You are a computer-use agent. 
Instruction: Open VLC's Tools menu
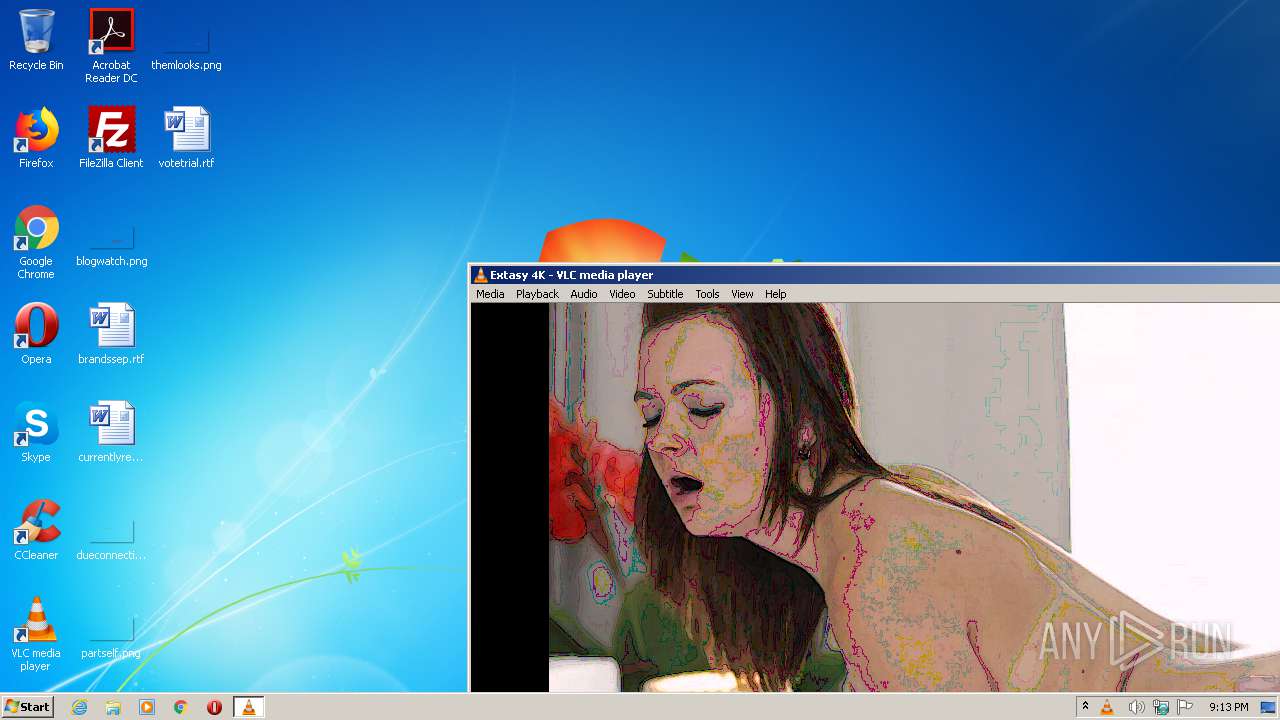click(707, 294)
